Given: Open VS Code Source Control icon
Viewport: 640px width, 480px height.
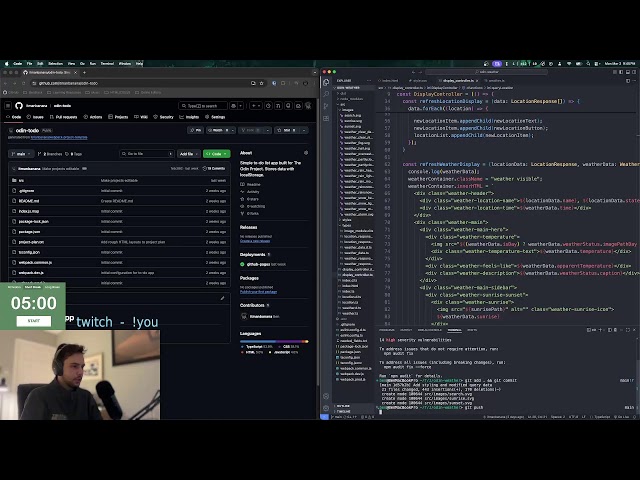Looking at the screenshot, I should [x=326, y=106].
